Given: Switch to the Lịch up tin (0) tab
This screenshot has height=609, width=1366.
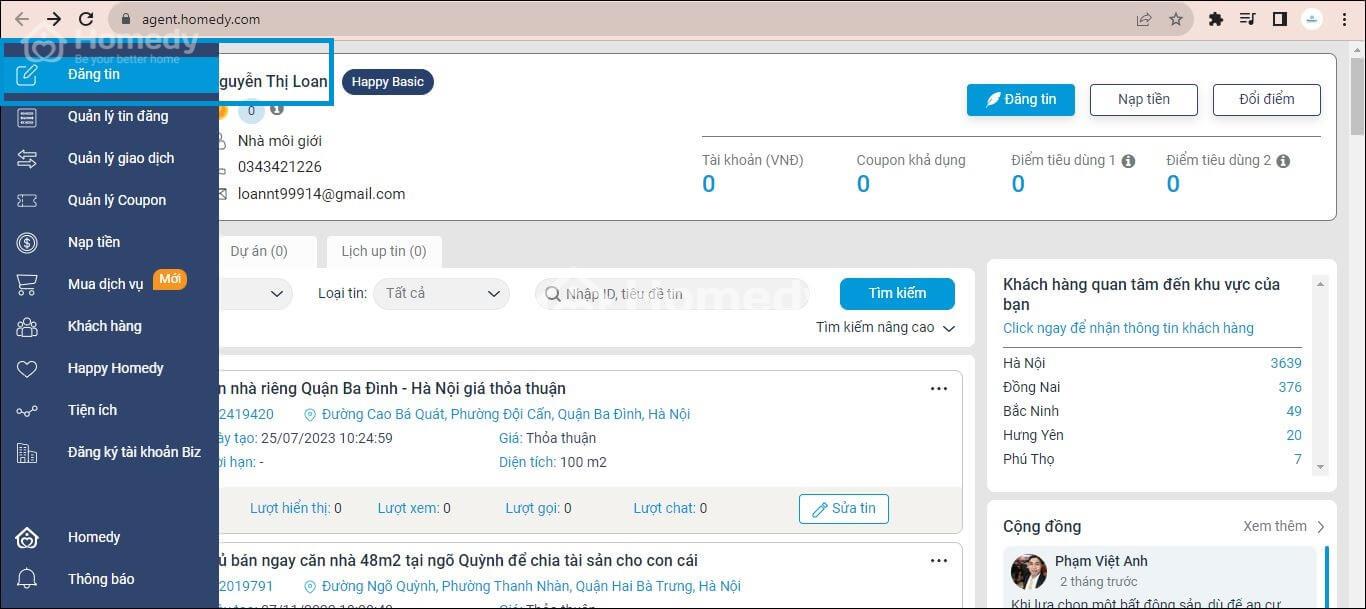Looking at the screenshot, I should click(x=383, y=251).
